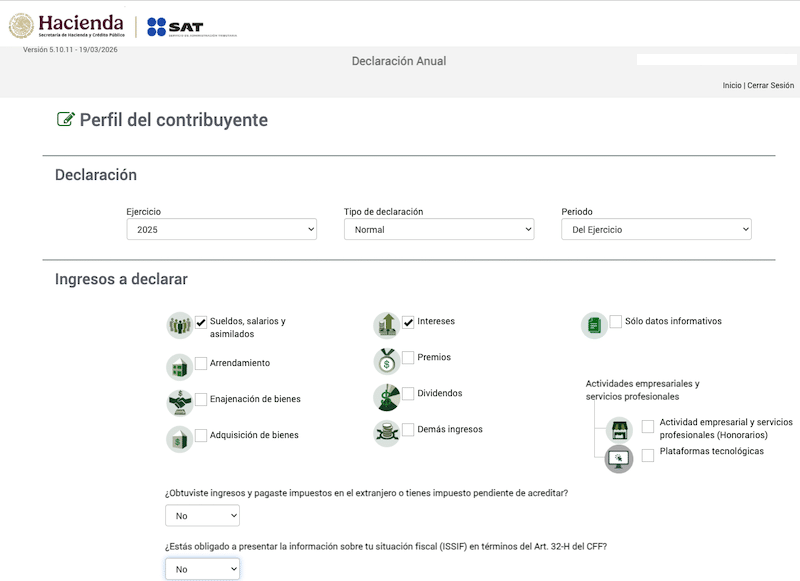Screen dimensions: 800x581
Task: Click the Premios money bag icon
Action: point(386,360)
